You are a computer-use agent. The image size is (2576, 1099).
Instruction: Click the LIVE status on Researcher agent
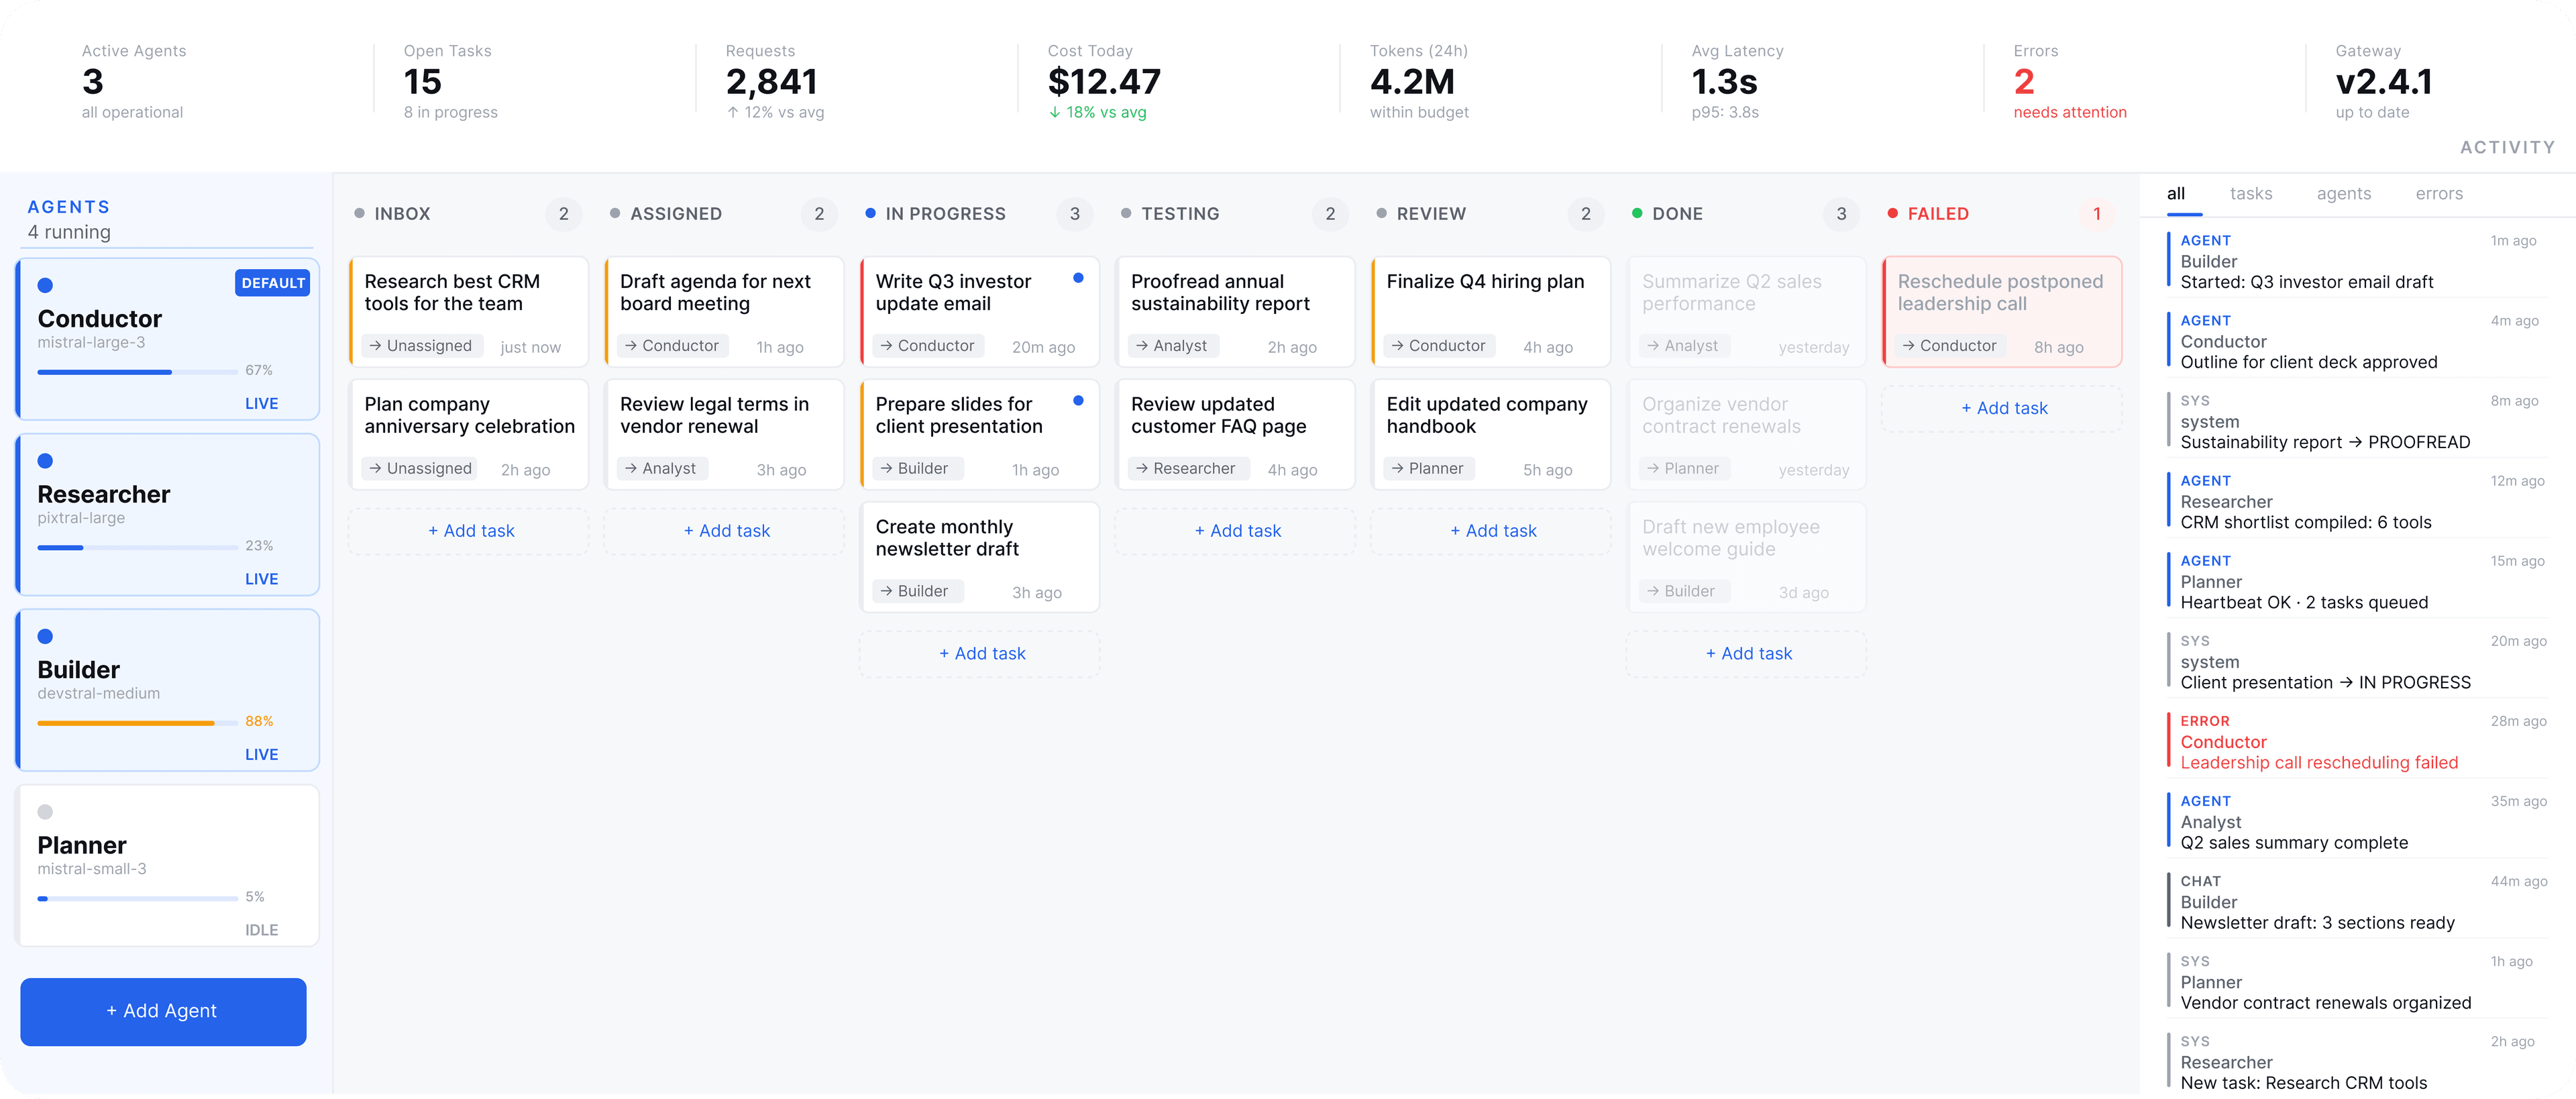pos(261,579)
